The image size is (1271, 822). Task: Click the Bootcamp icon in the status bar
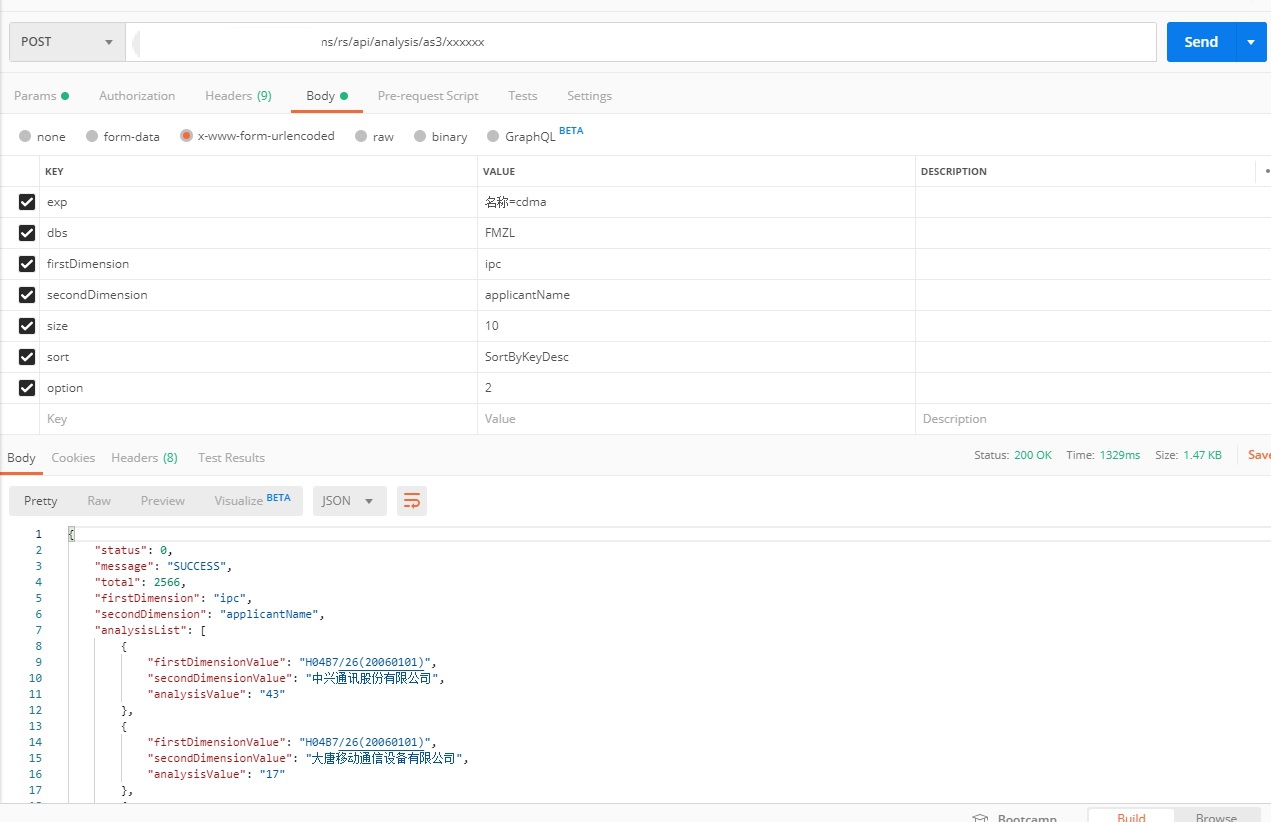pyautogui.click(x=981, y=817)
